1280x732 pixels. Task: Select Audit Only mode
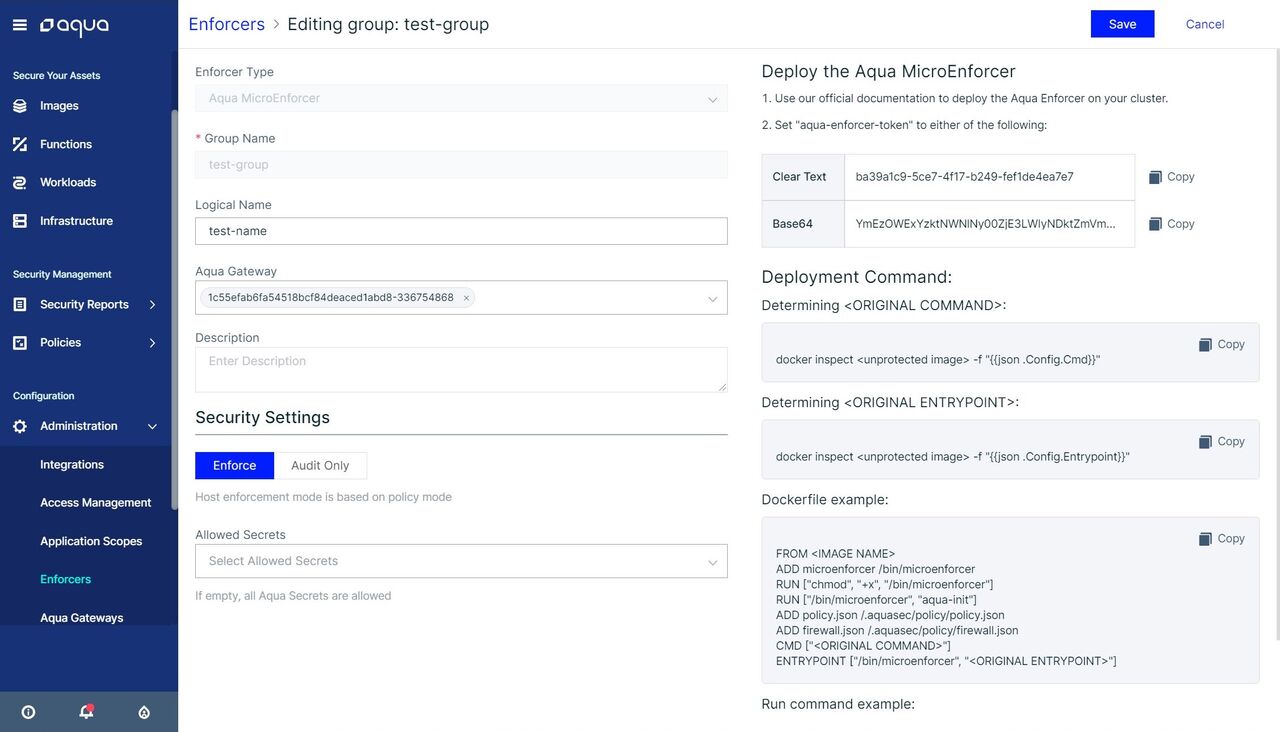coord(320,465)
